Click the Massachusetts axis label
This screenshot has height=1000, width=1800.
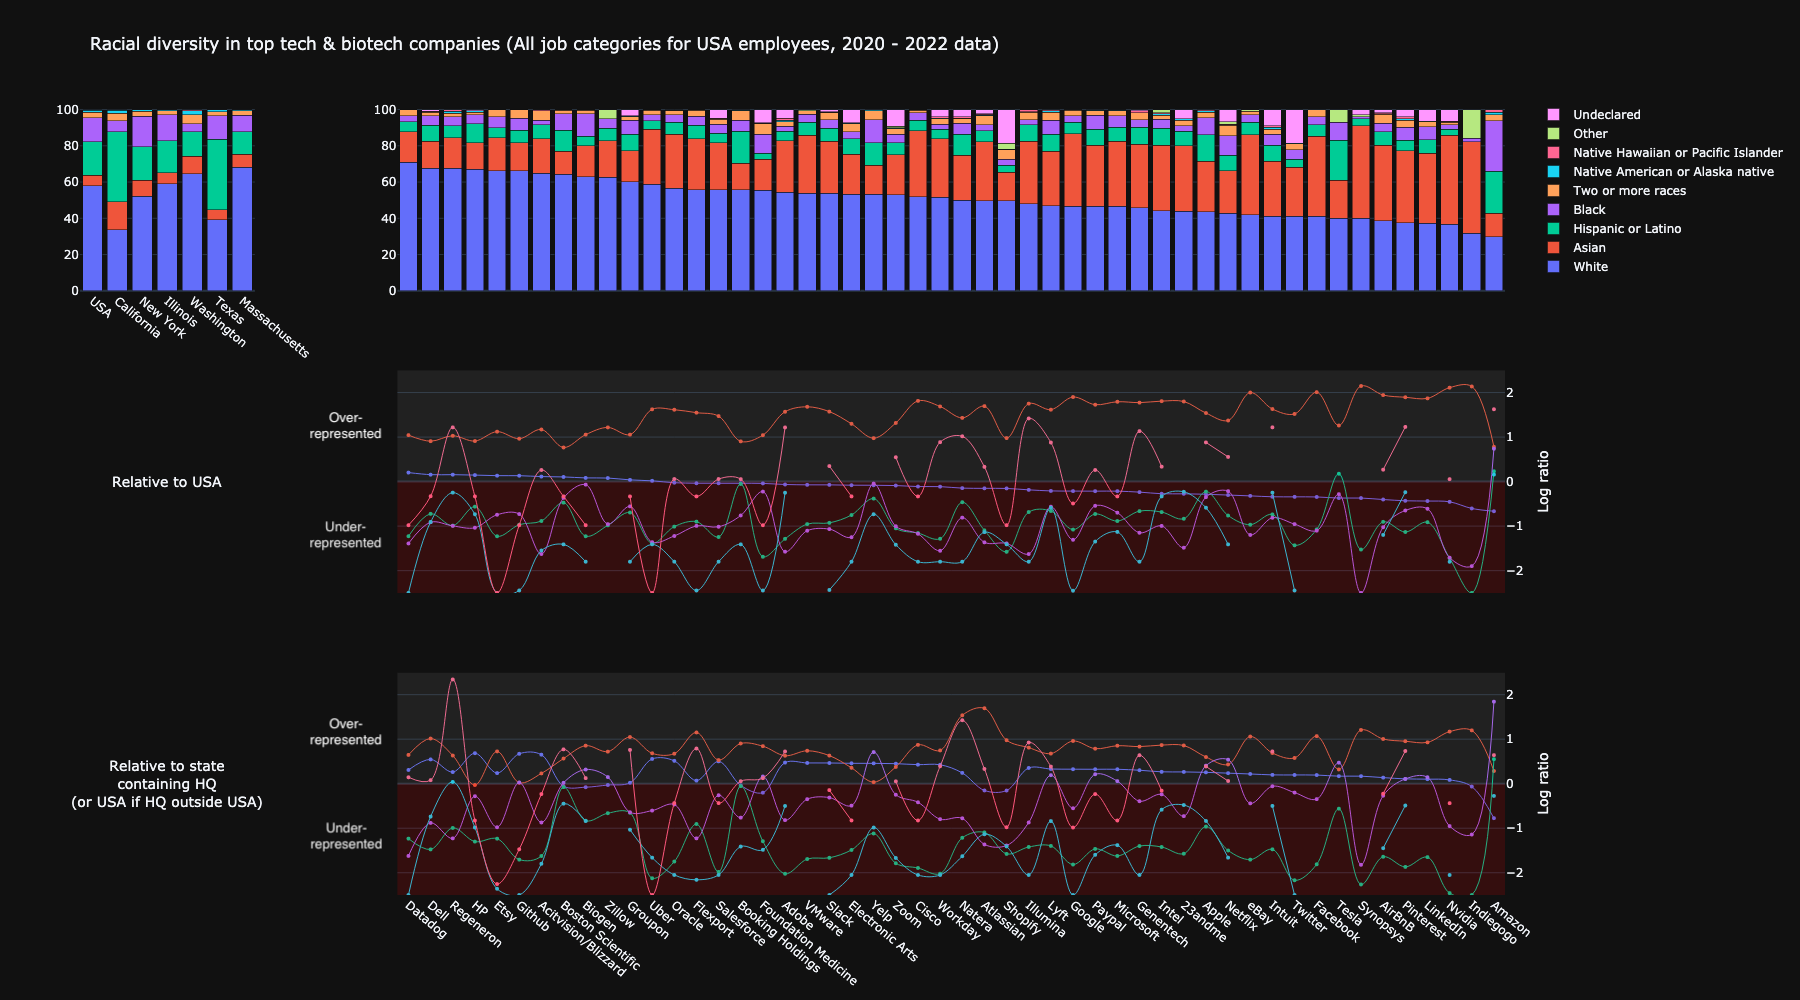[275, 328]
